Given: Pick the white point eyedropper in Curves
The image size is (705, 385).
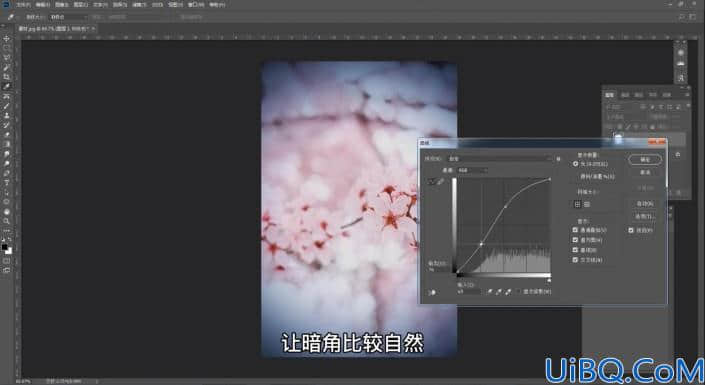Looking at the screenshot, I should (508, 292).
